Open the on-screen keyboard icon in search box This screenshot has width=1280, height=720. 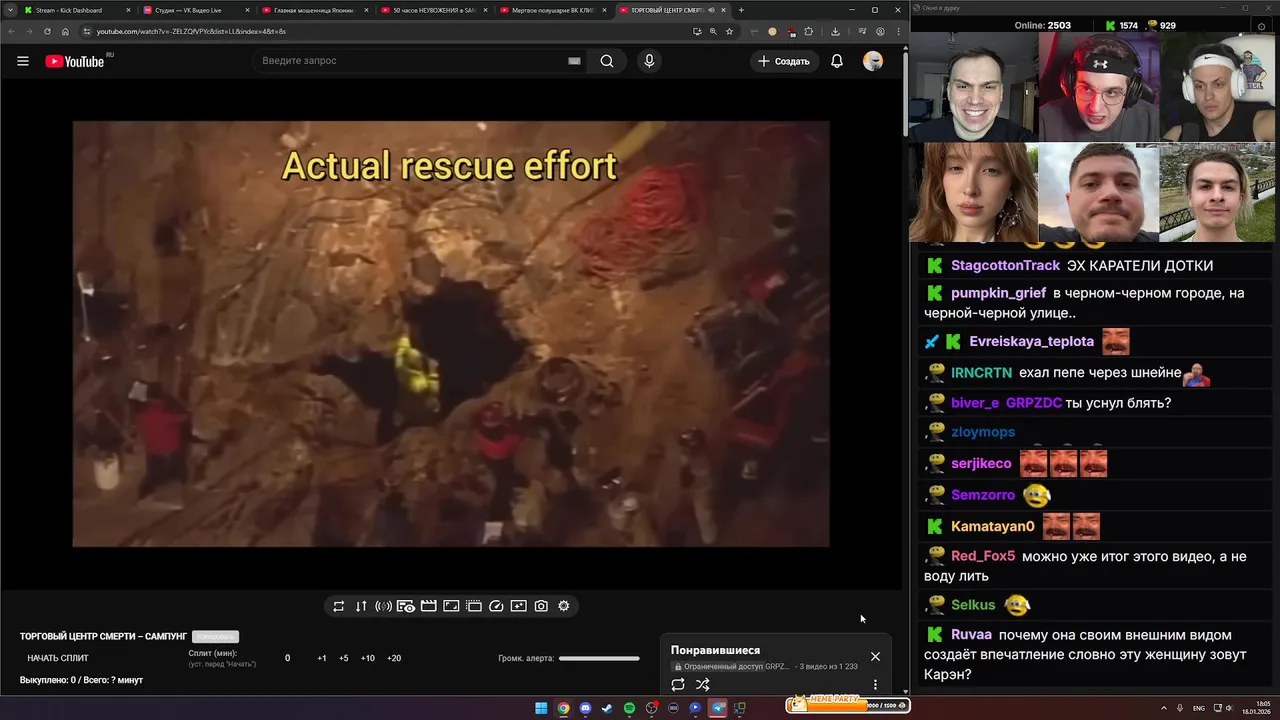[574, 61]
